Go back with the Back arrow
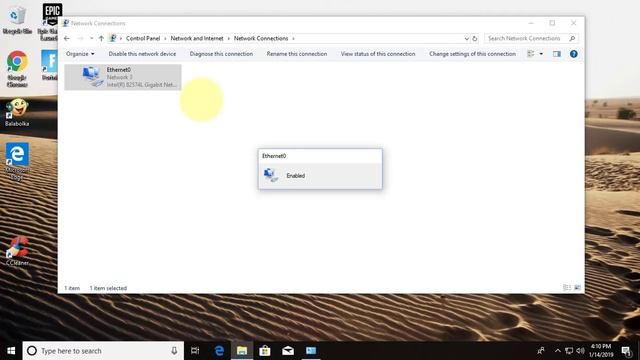Viewport: 640px width, 360px height. tap(67, 38)
